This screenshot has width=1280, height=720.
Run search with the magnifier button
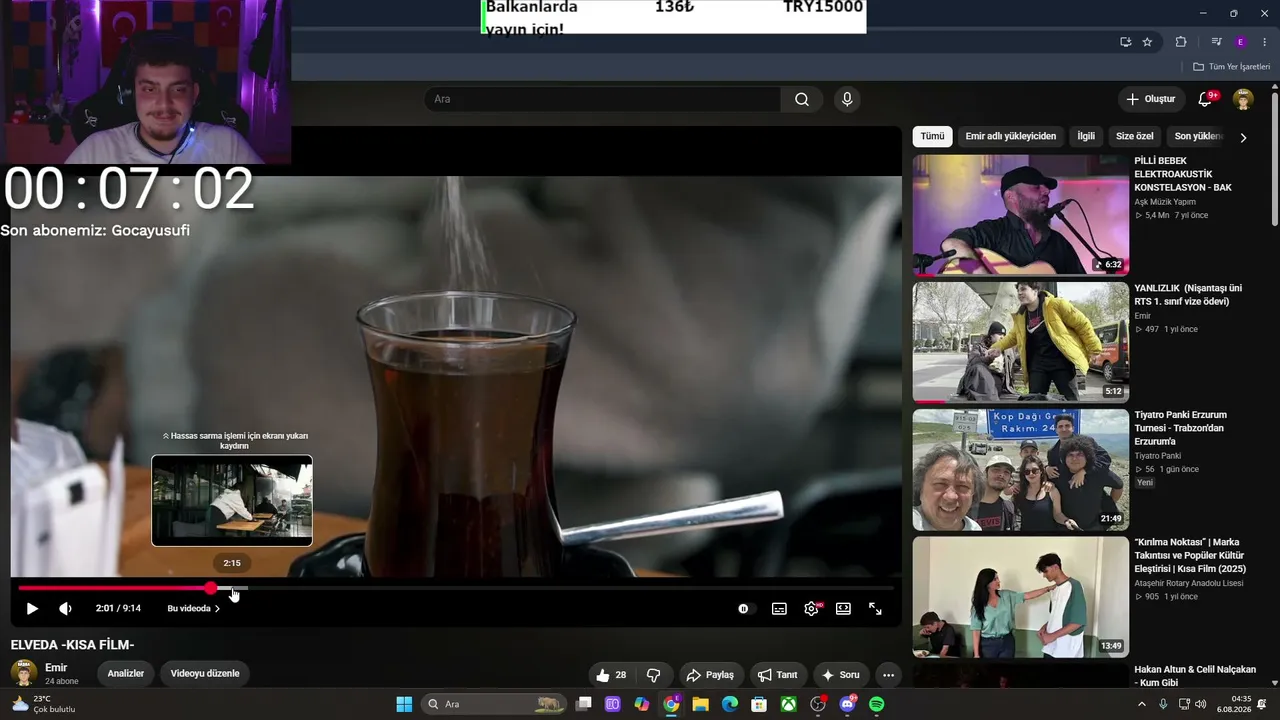click(802, 99)
